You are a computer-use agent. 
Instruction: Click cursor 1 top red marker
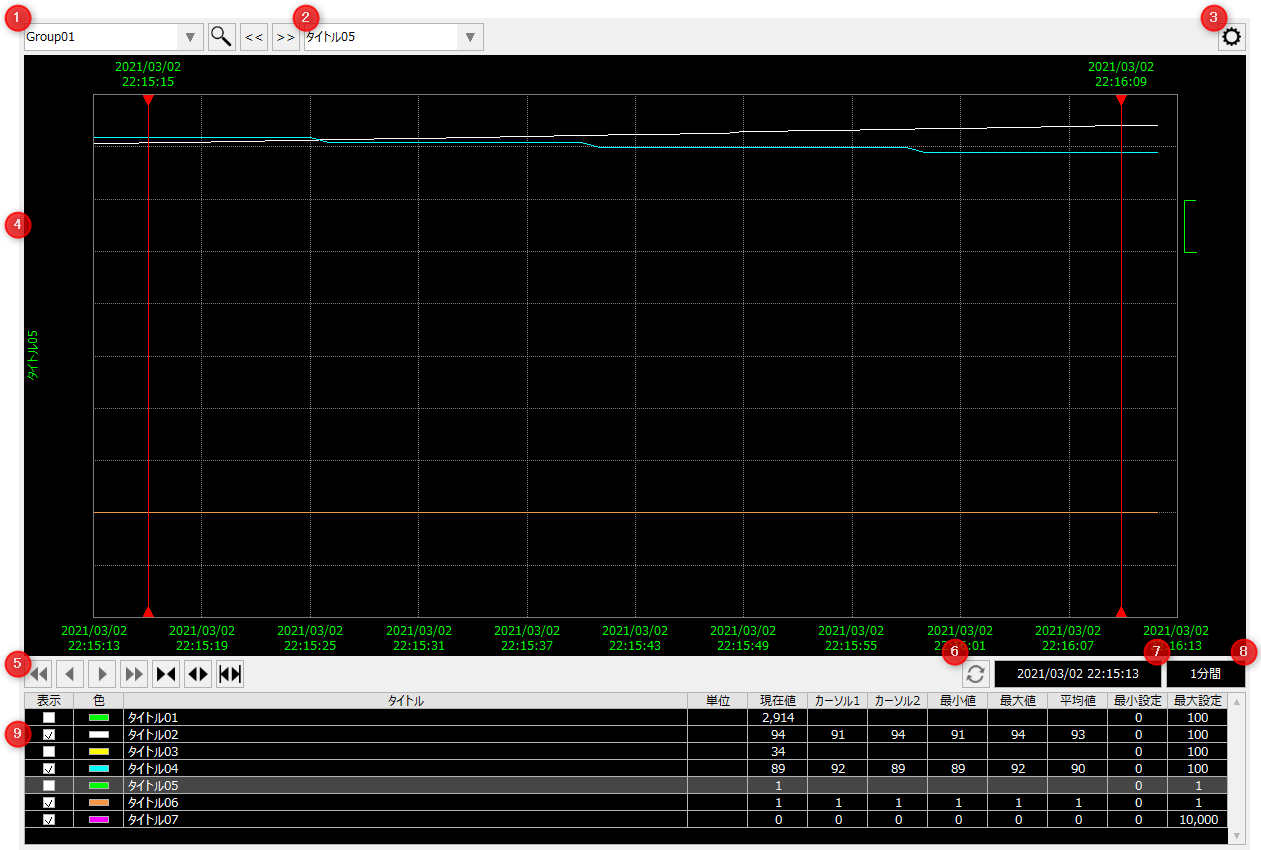(x=148, y=100)
